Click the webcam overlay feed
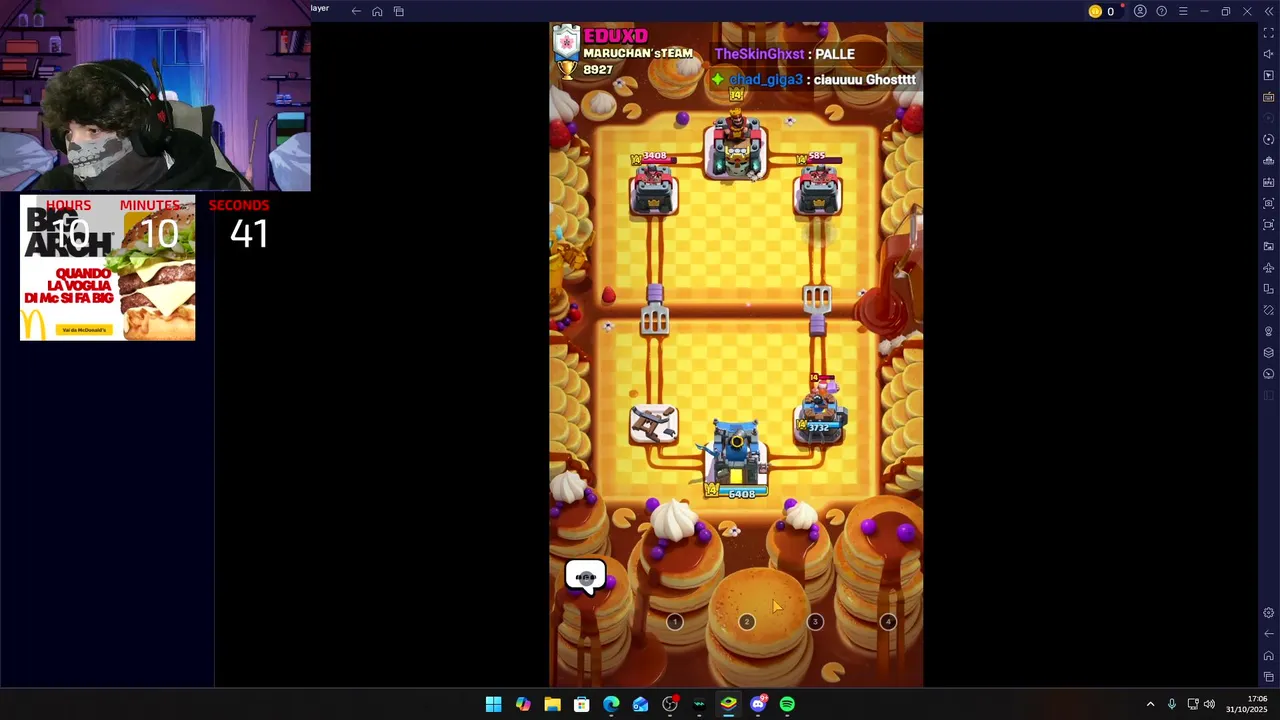 [x=155, y=95]
